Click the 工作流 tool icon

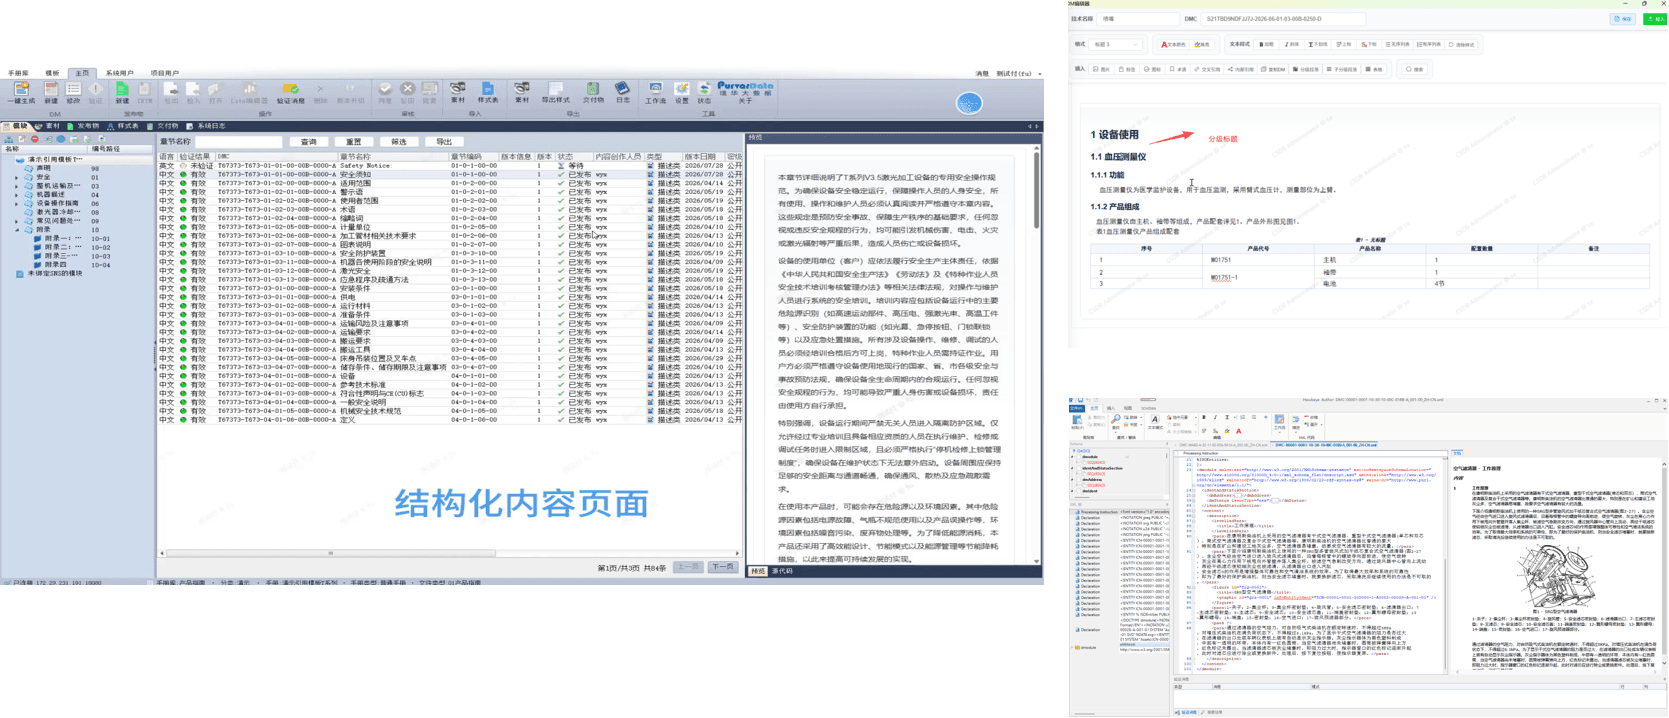click(x=655, y=94)
